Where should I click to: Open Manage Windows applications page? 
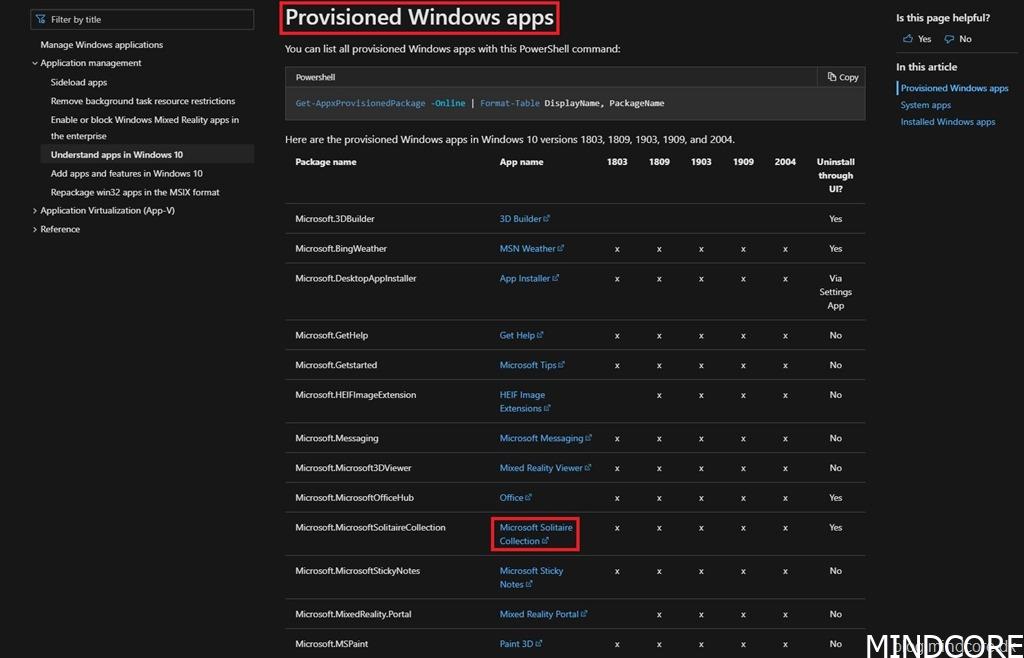[x=101, y=45]
